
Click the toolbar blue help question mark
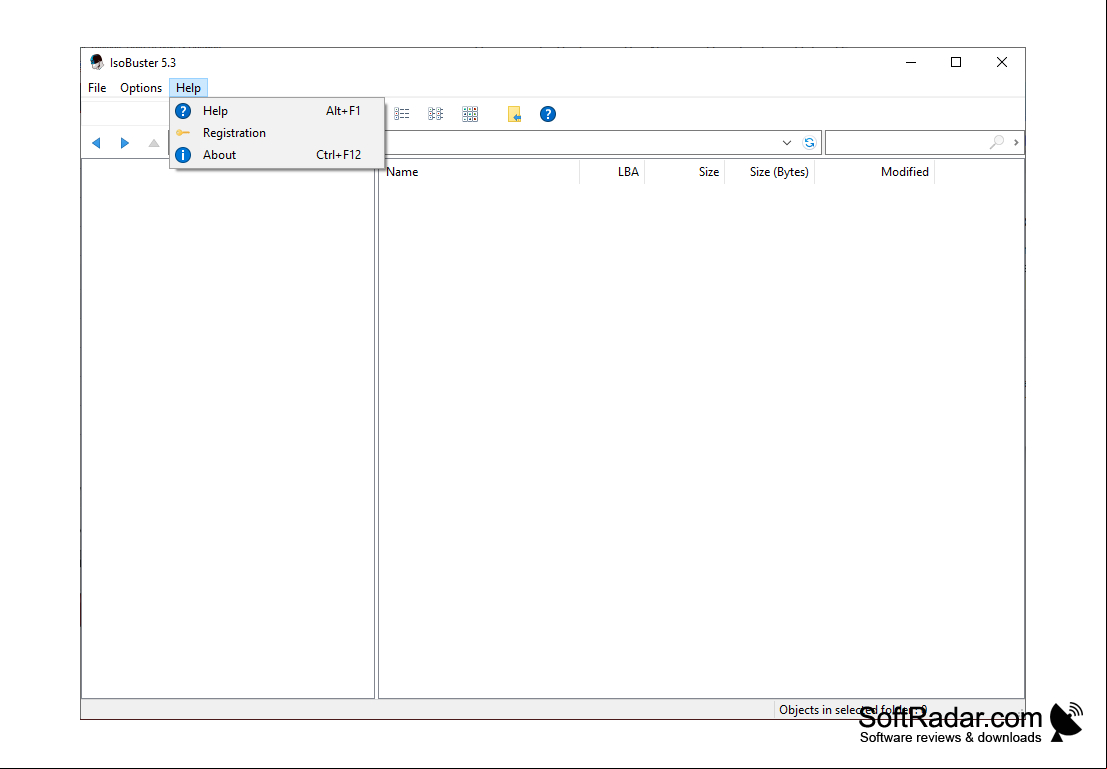point(548,114)
